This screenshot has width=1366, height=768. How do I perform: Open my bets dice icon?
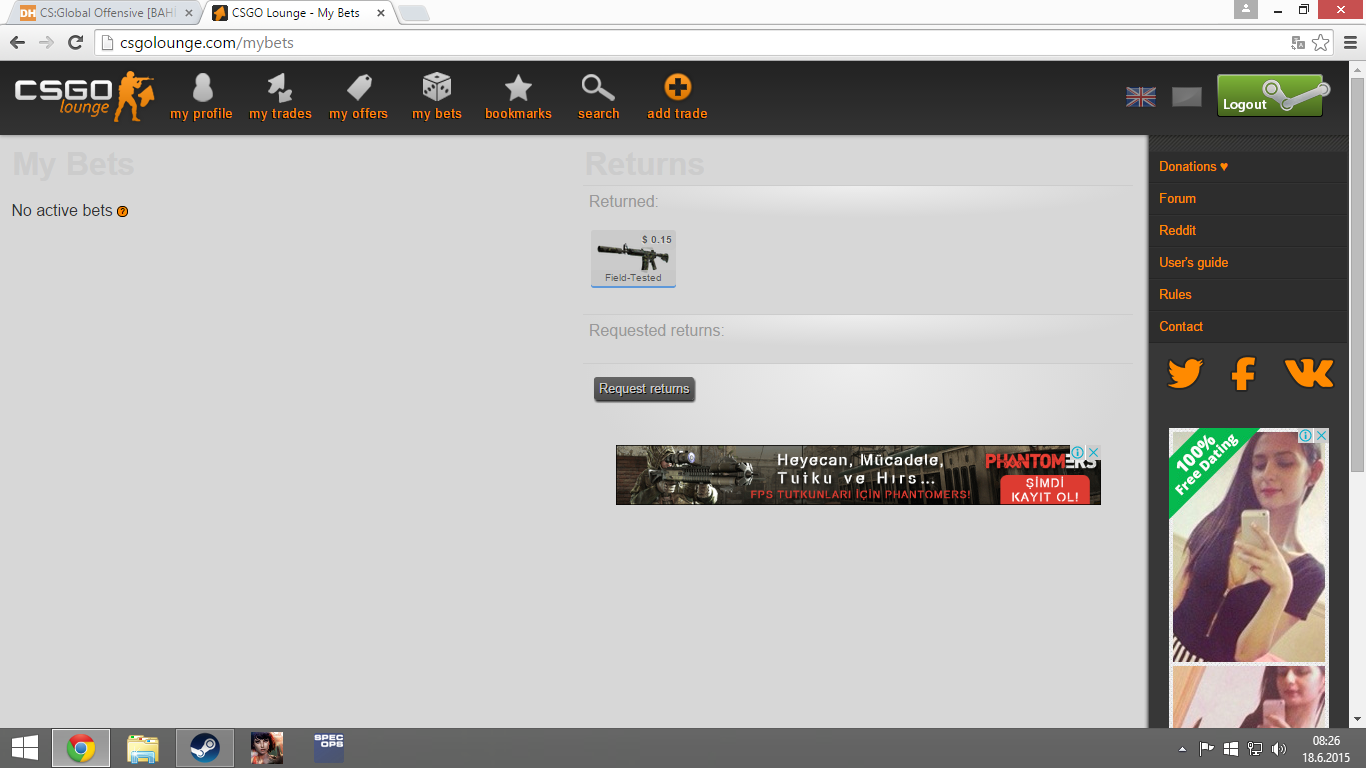point(437,87)
